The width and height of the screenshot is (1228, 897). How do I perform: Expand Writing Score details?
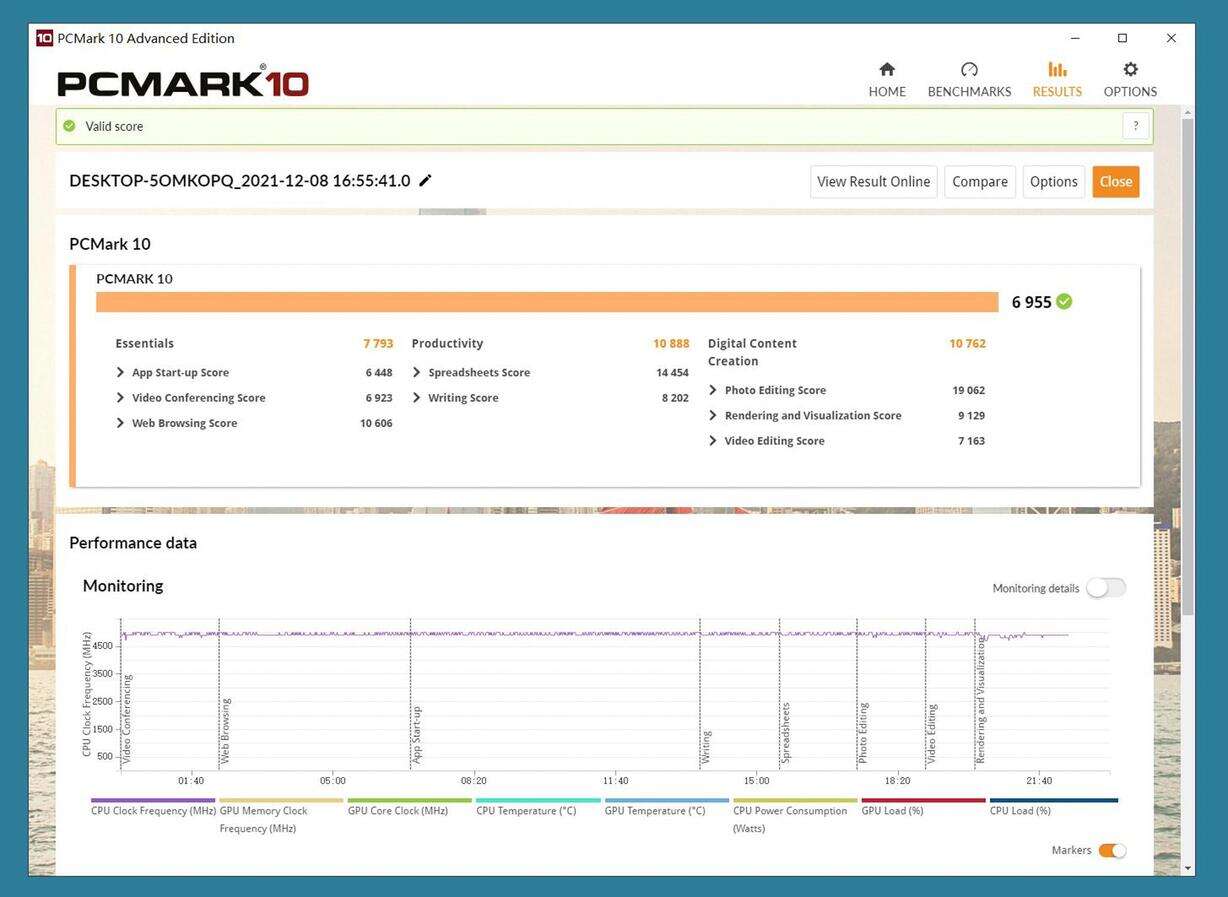(417, 397)
